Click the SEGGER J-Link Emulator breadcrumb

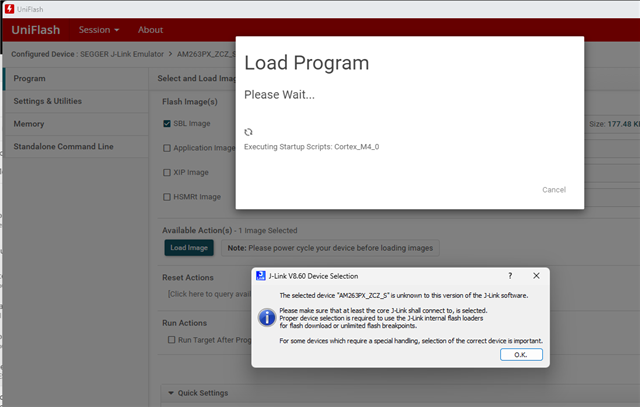point(122,54)
